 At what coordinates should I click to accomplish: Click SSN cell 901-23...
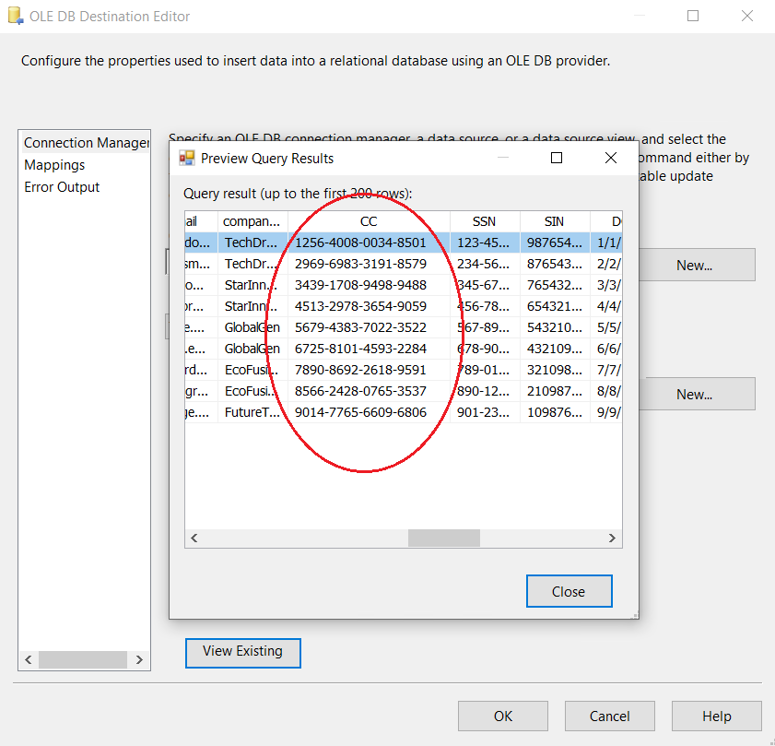pos(484,412)
